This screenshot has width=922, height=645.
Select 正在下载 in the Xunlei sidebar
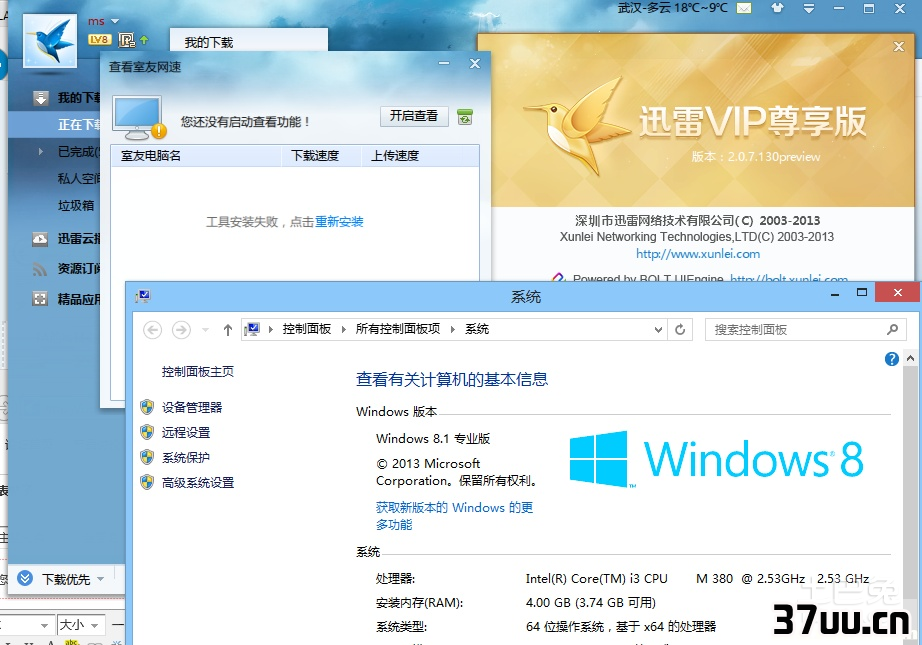(x=79, y=125)
